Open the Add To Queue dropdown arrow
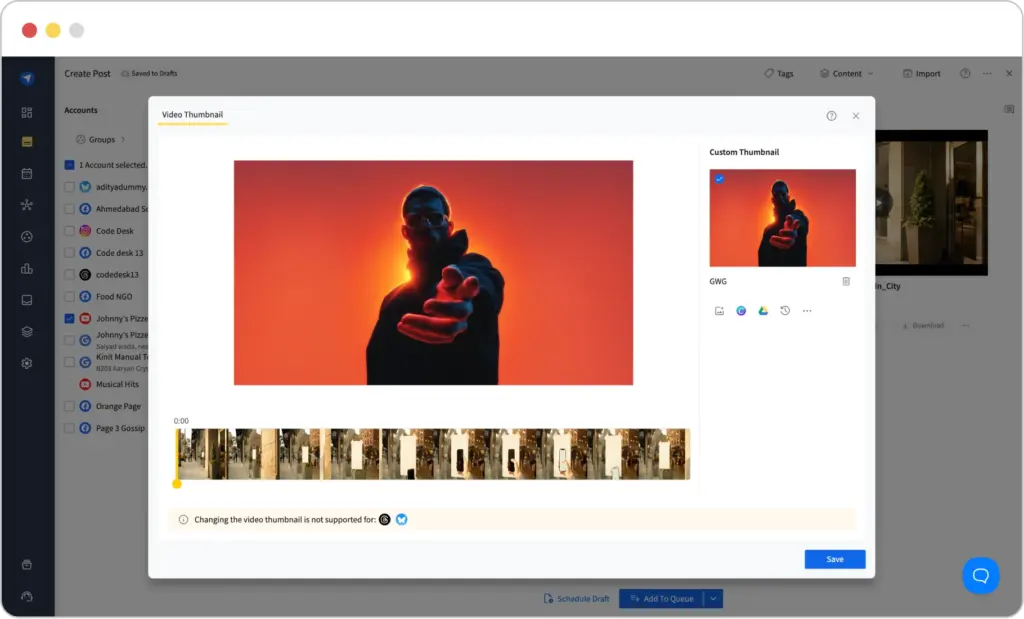 pos(714,598)
